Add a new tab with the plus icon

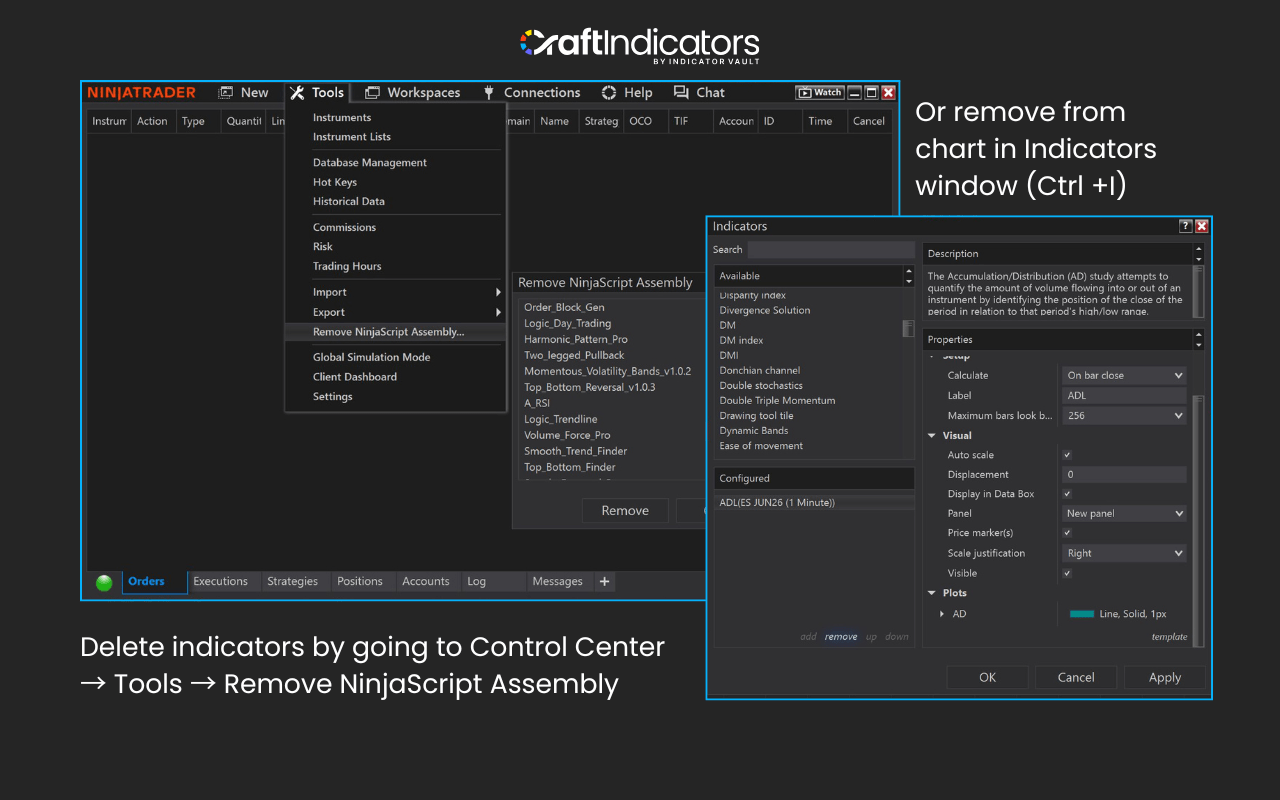[x=604, y=581]
